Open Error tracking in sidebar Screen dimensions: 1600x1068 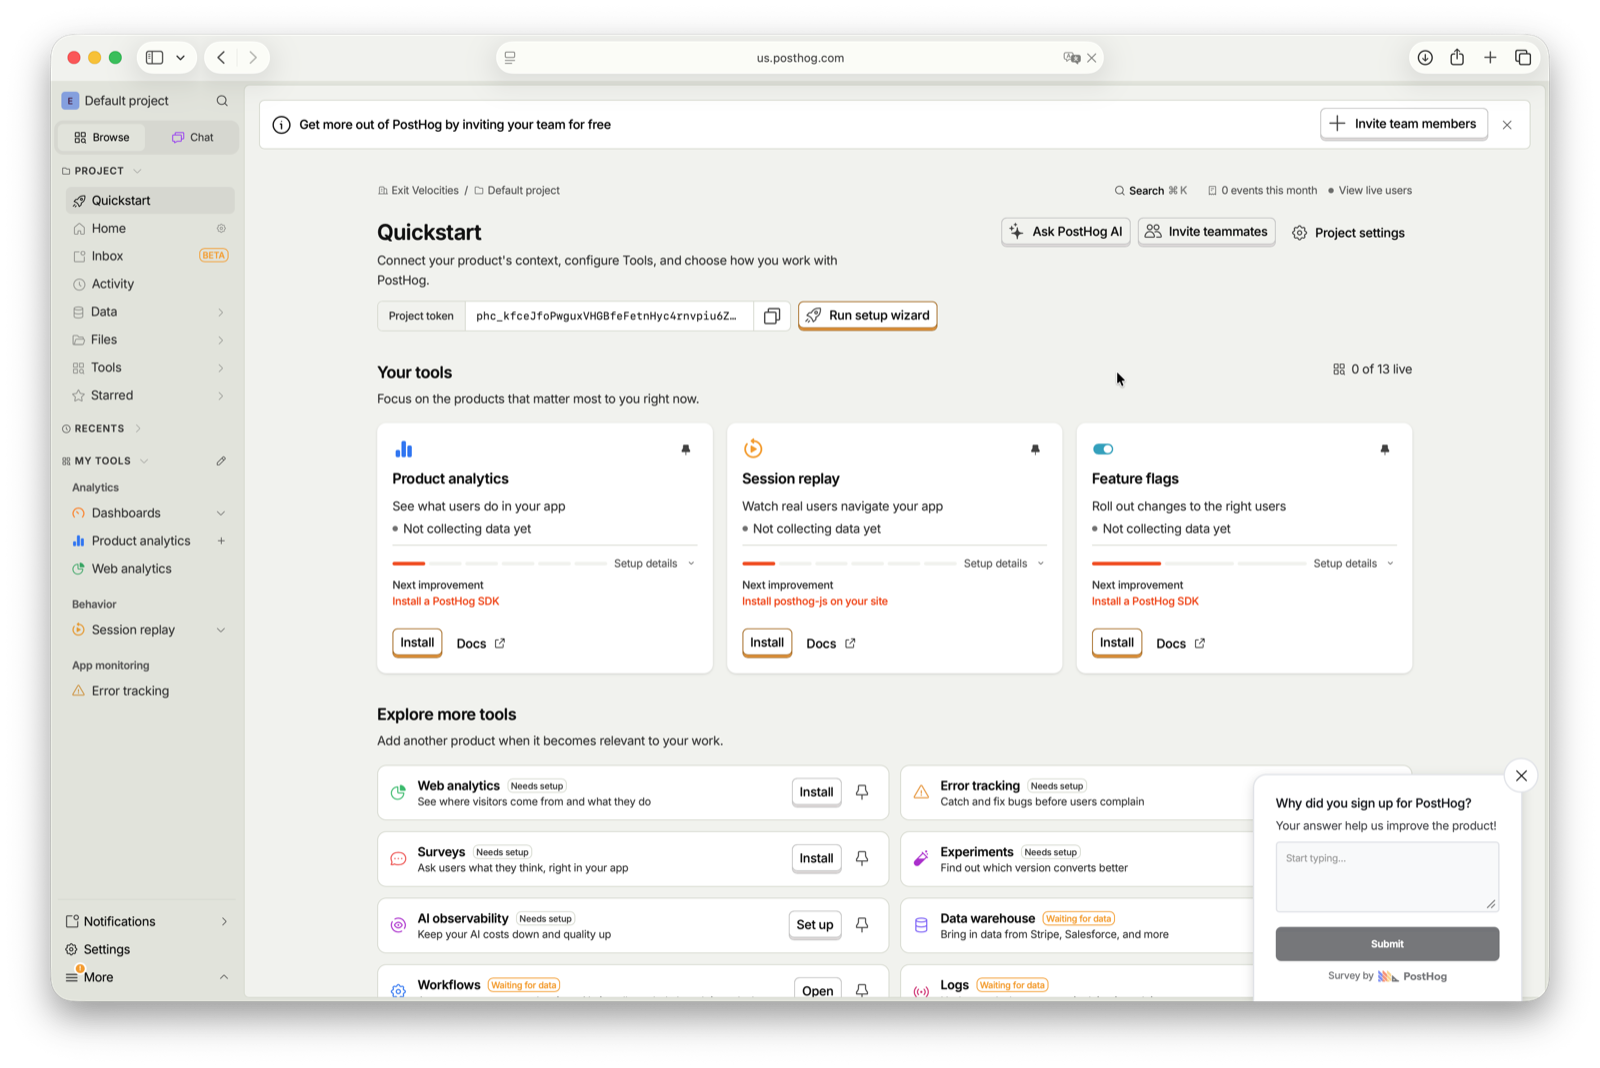tap(150, 691)
